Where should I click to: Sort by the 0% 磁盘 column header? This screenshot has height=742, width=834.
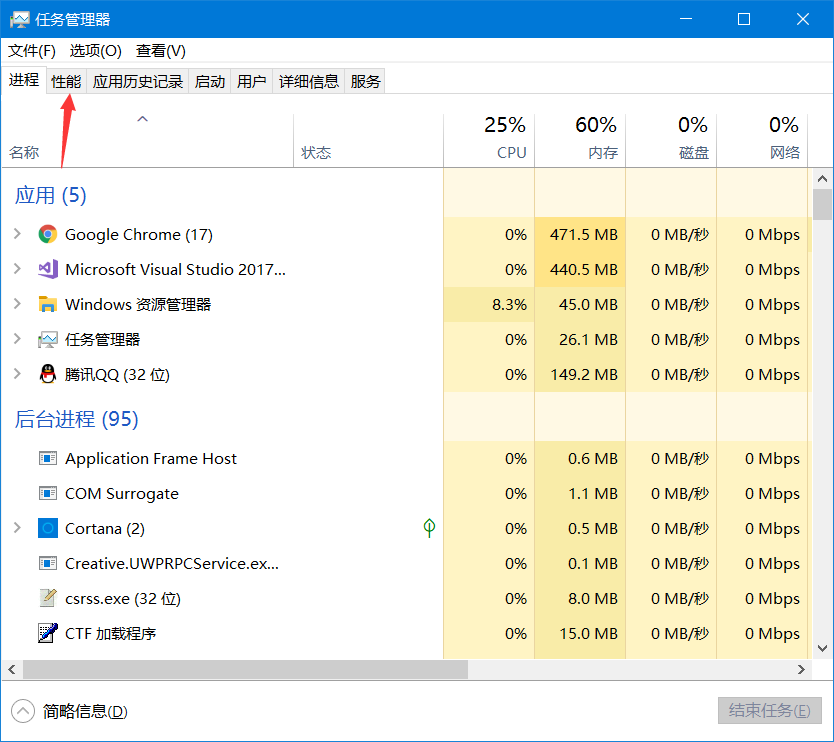tap(671, 140)
